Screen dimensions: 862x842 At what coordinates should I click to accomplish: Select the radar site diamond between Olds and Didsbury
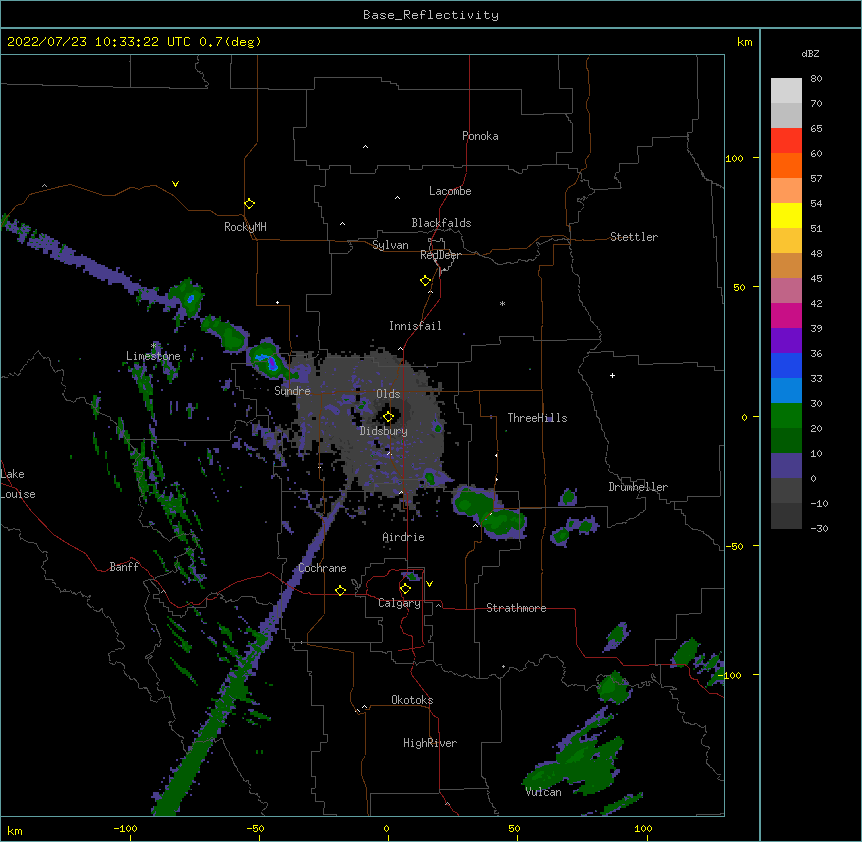[388, 417]
